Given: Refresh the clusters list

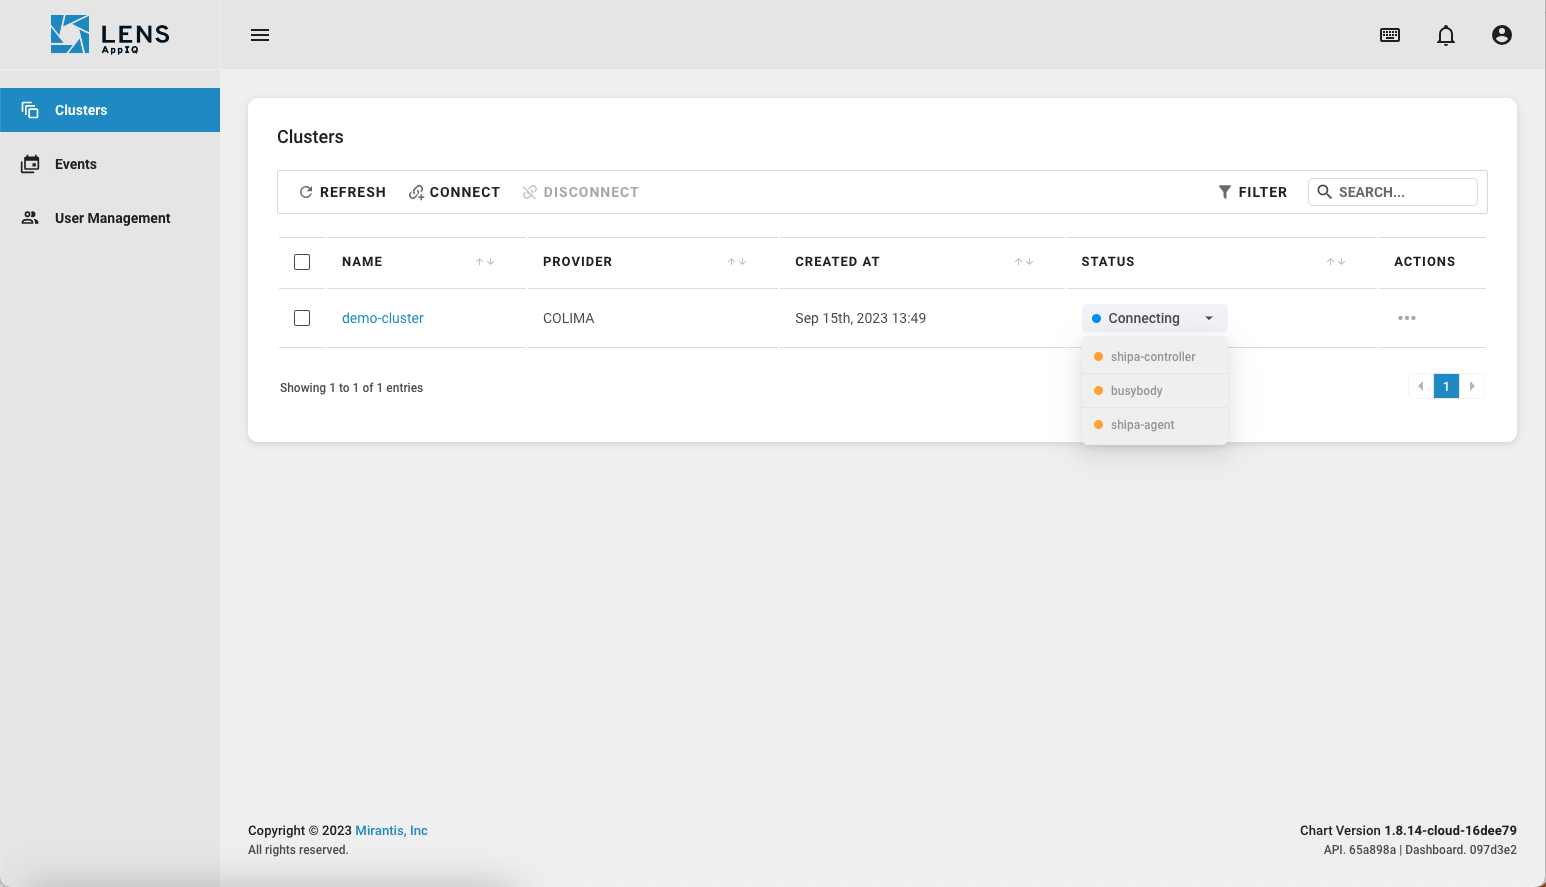Looking at the screenshot, I should (342, 192).
